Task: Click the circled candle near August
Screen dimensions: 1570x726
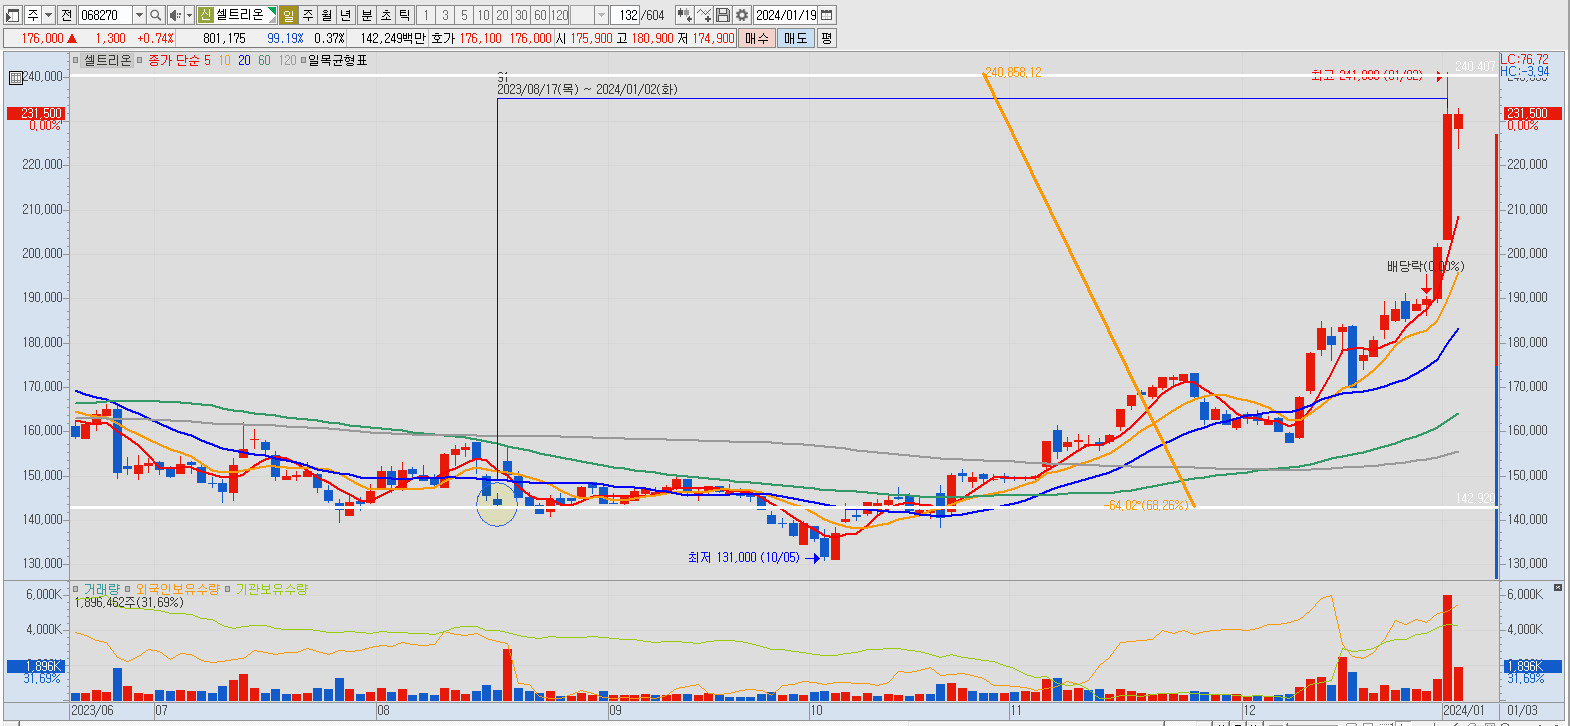Action: pos(497,502)
